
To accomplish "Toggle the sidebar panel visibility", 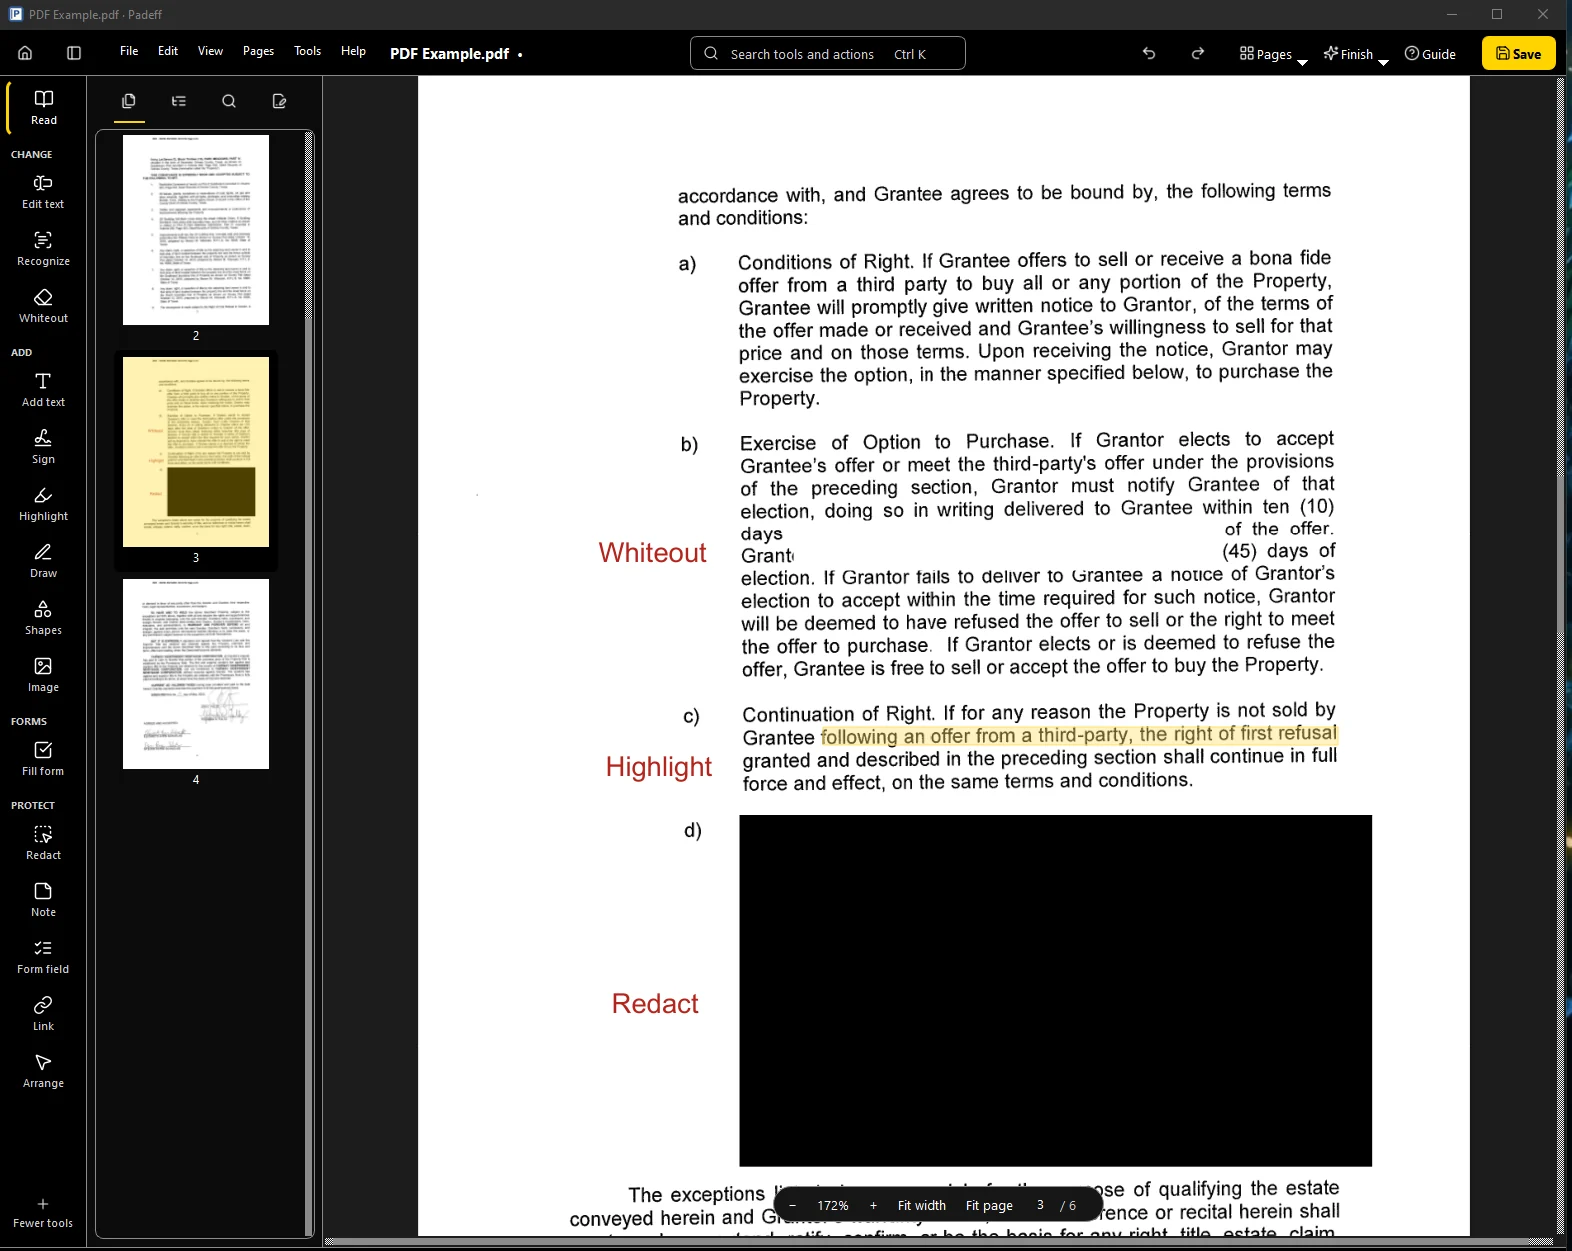I will tap(74, 53).
